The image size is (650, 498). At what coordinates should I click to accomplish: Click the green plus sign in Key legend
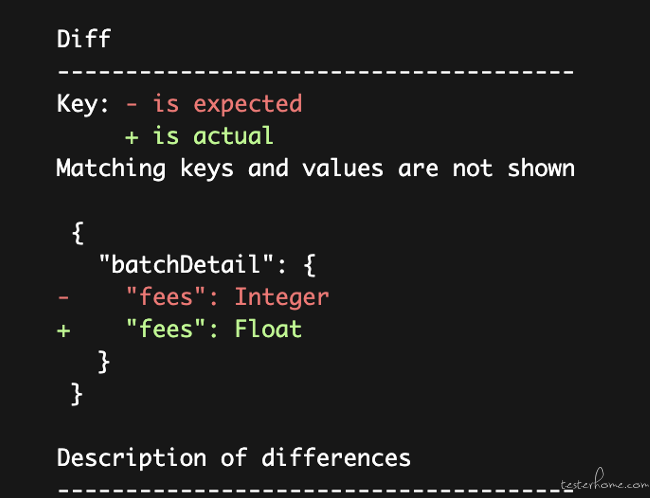pos(131,137)
